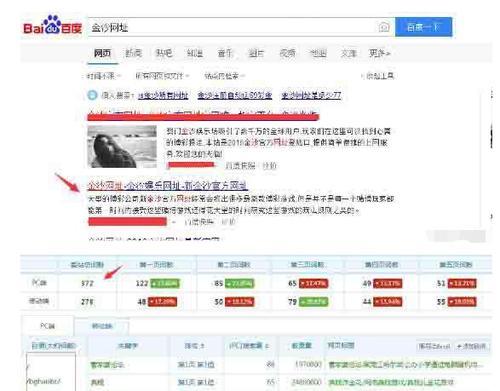Select the PC端 row total 372
Screen dimensions: 500x391
click(87, 284)
